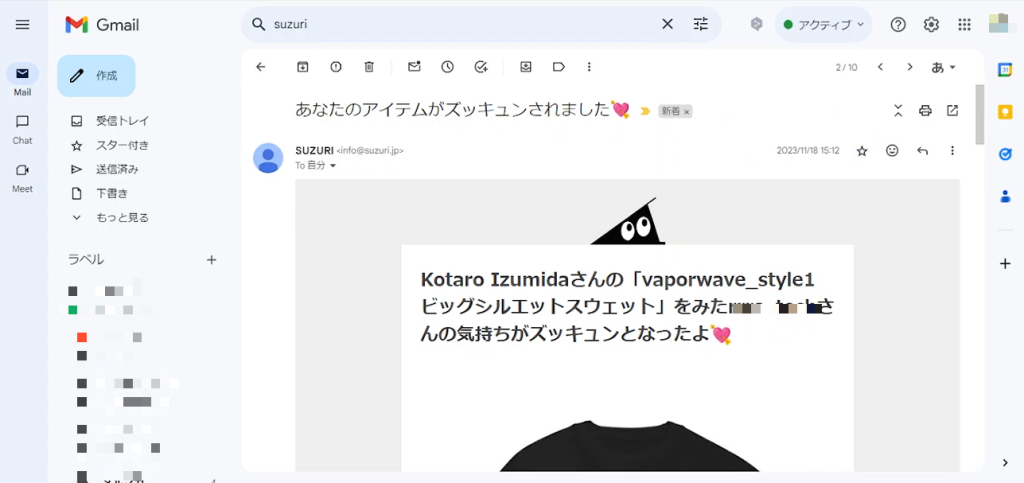This screenshot has width=1024, height=483.
Task: Reply to the SUZURI message
Action: (x=922, y=151)
